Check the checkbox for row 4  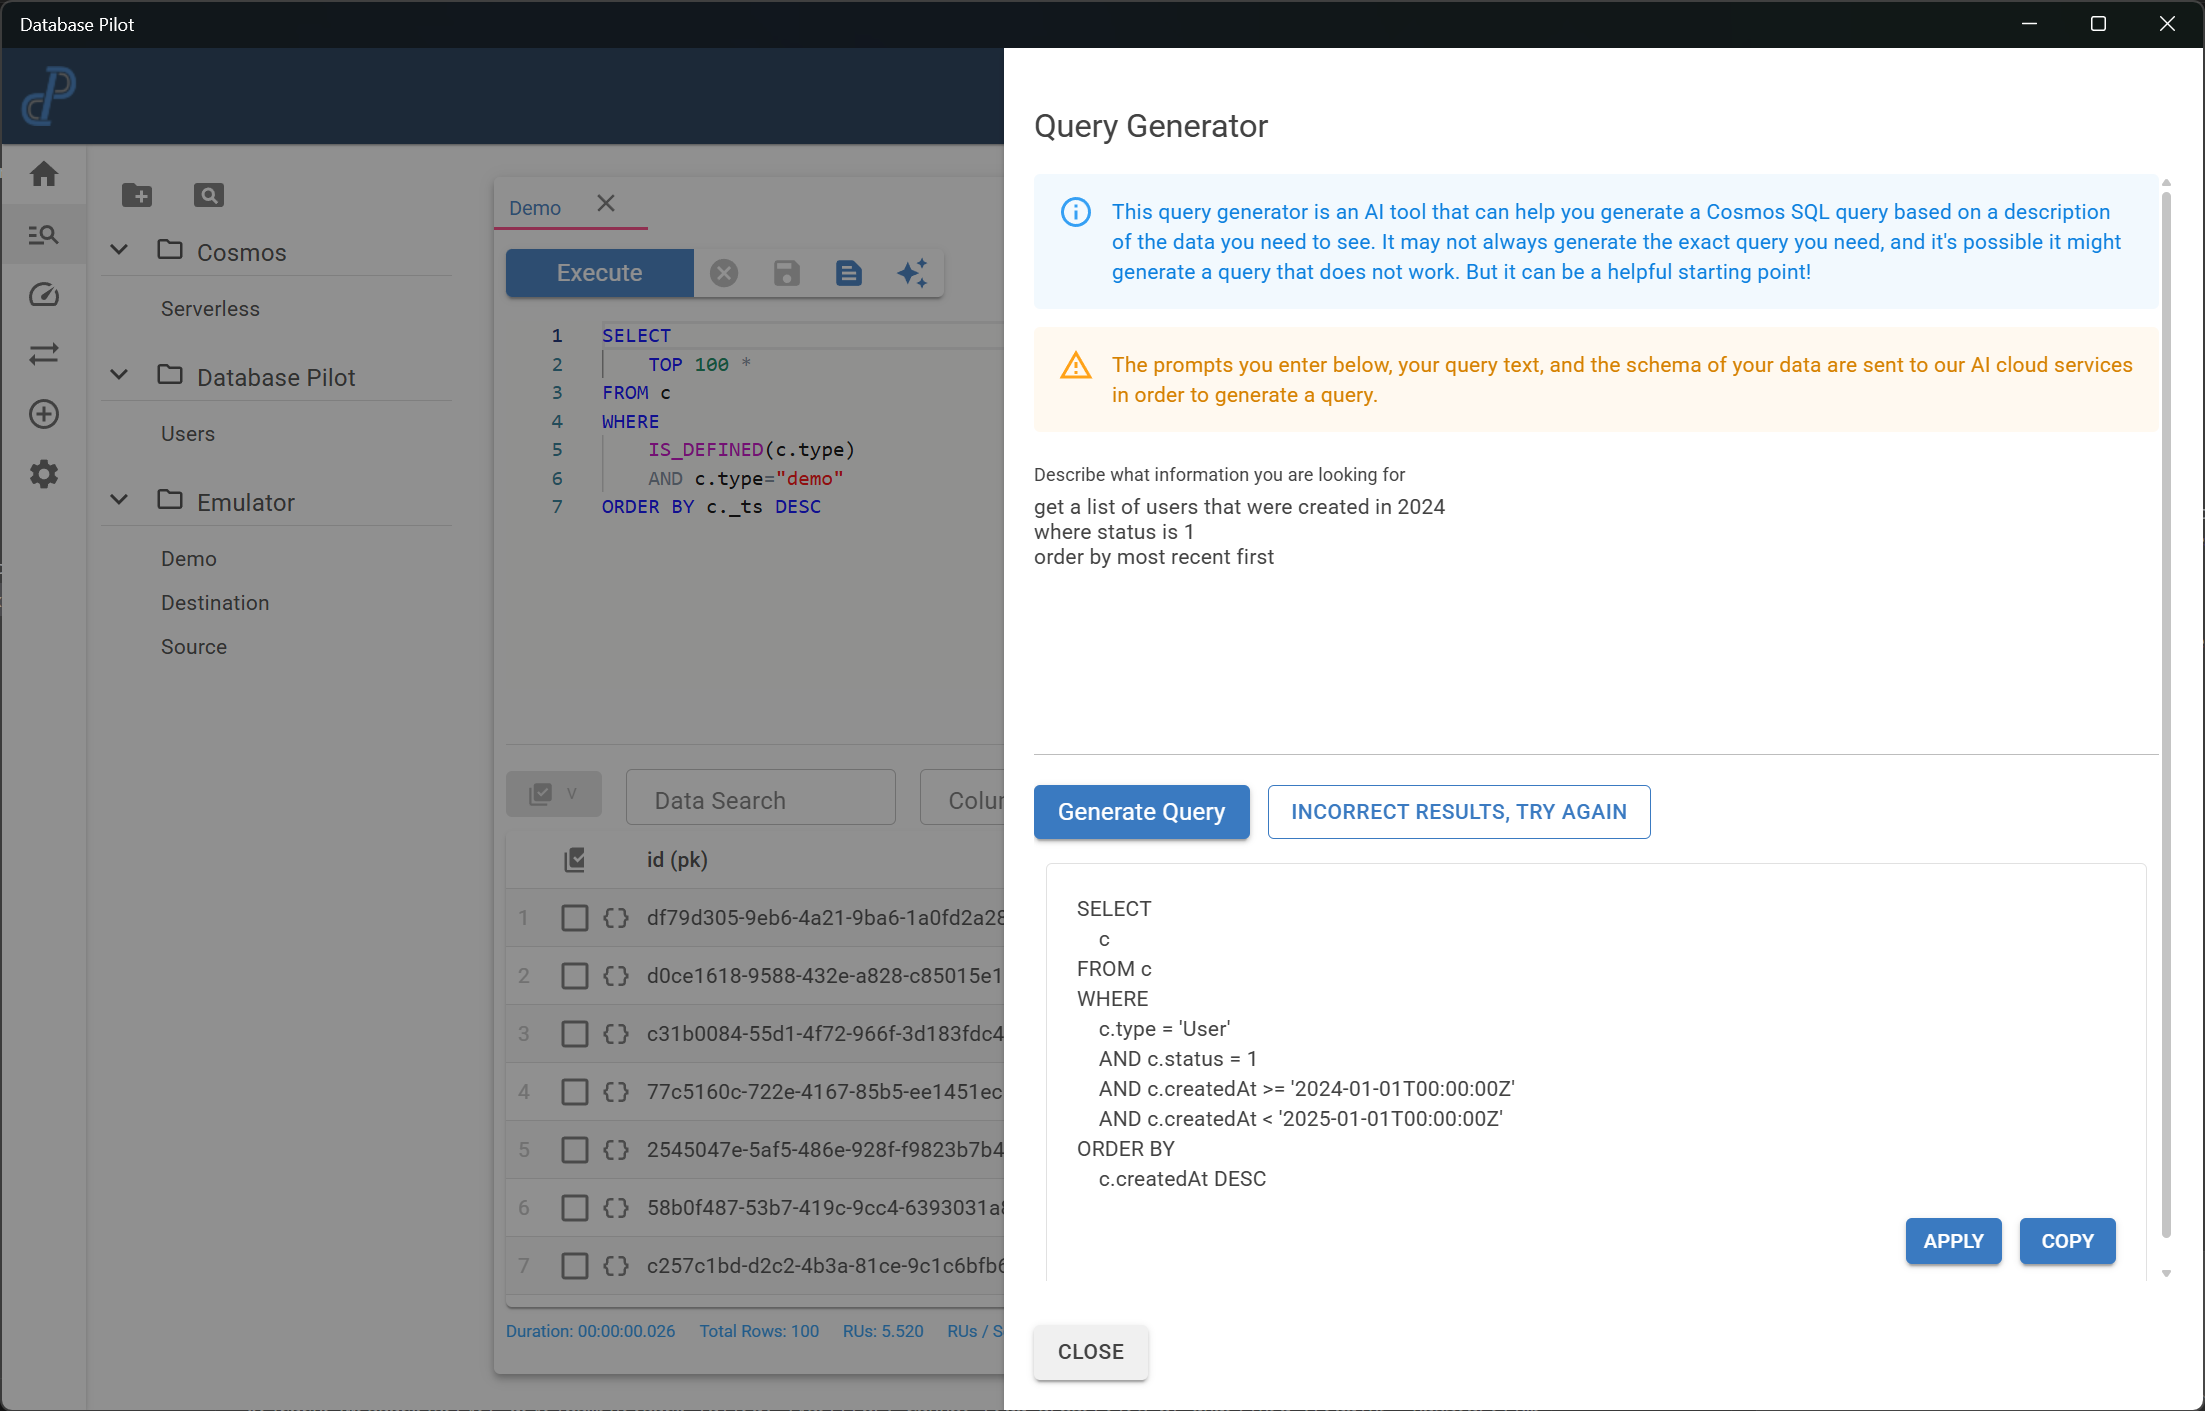point(575,1091)
